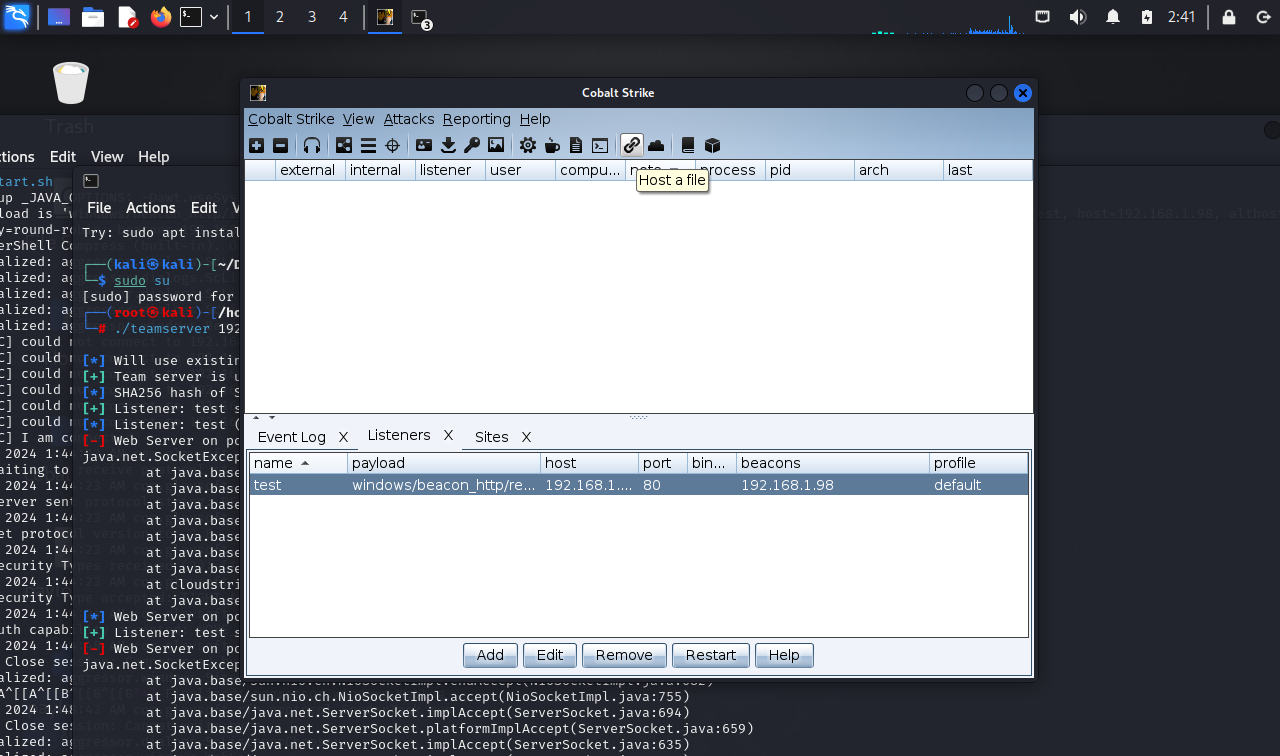
Task: Open the Attacks menu
Action: [409, 119]
